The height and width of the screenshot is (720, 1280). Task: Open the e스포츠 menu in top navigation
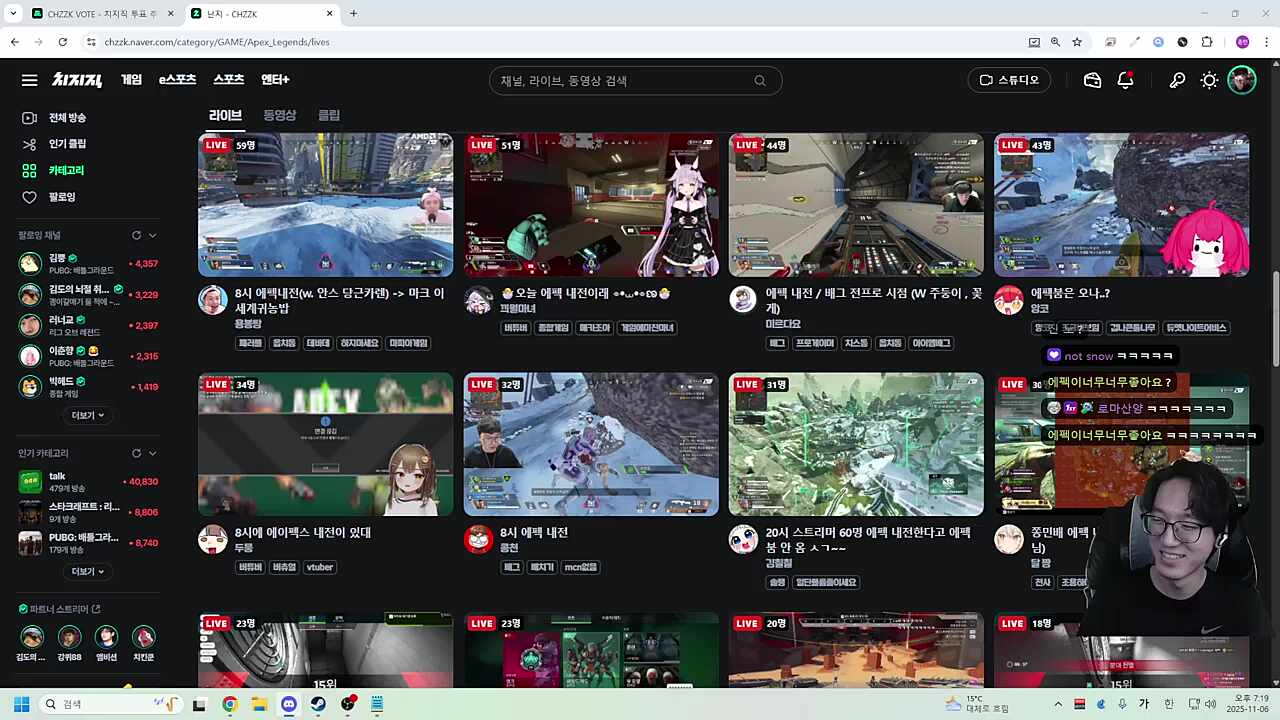pyautogui.click(x=177, y=80)
